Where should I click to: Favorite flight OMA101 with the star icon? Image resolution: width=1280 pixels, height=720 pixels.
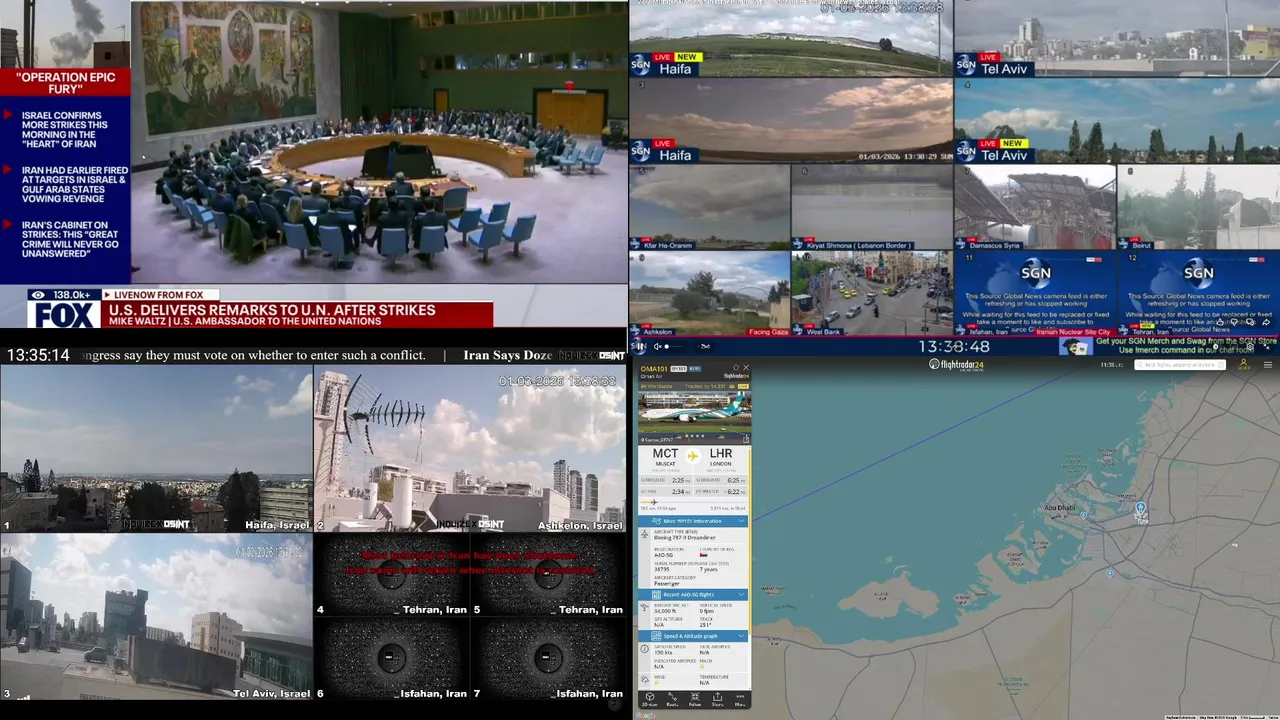tap(736, 367)
